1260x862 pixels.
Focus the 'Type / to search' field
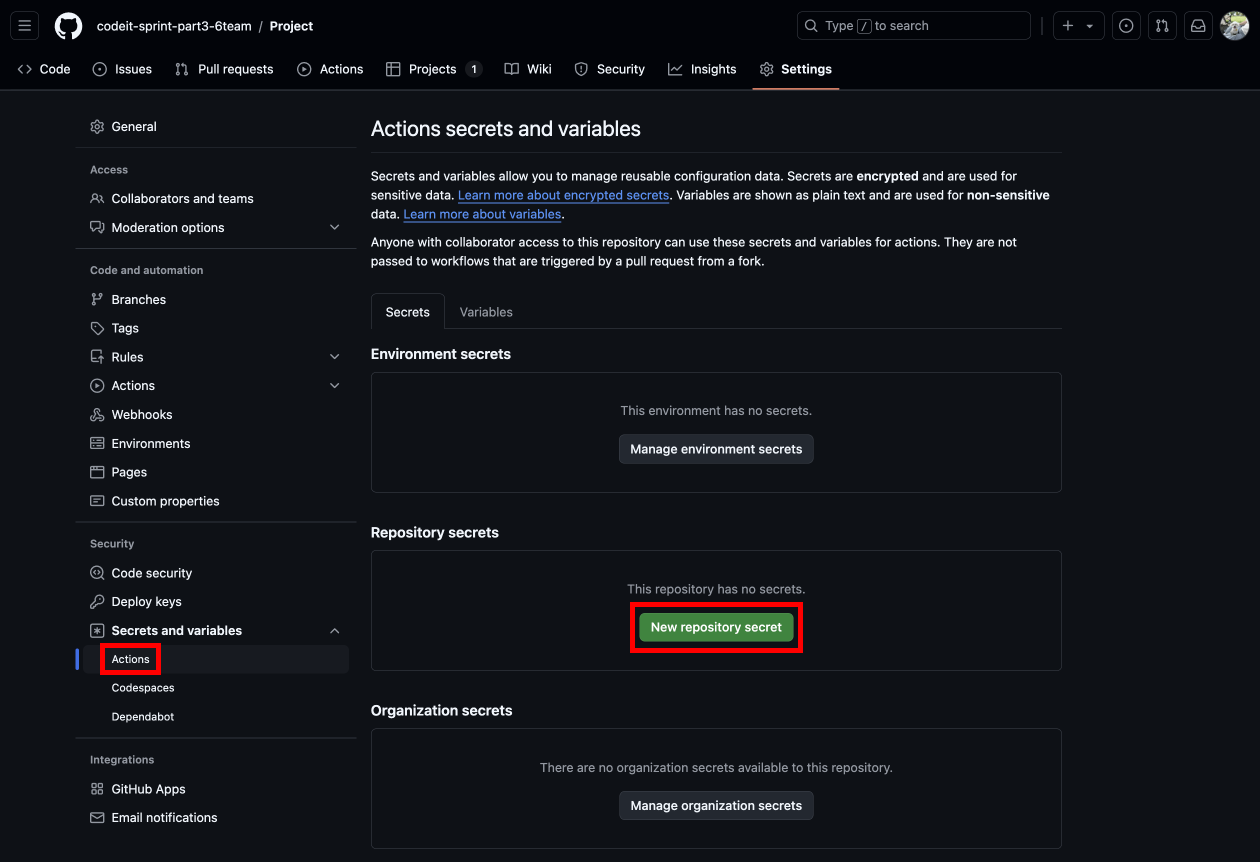click(914, 26)
